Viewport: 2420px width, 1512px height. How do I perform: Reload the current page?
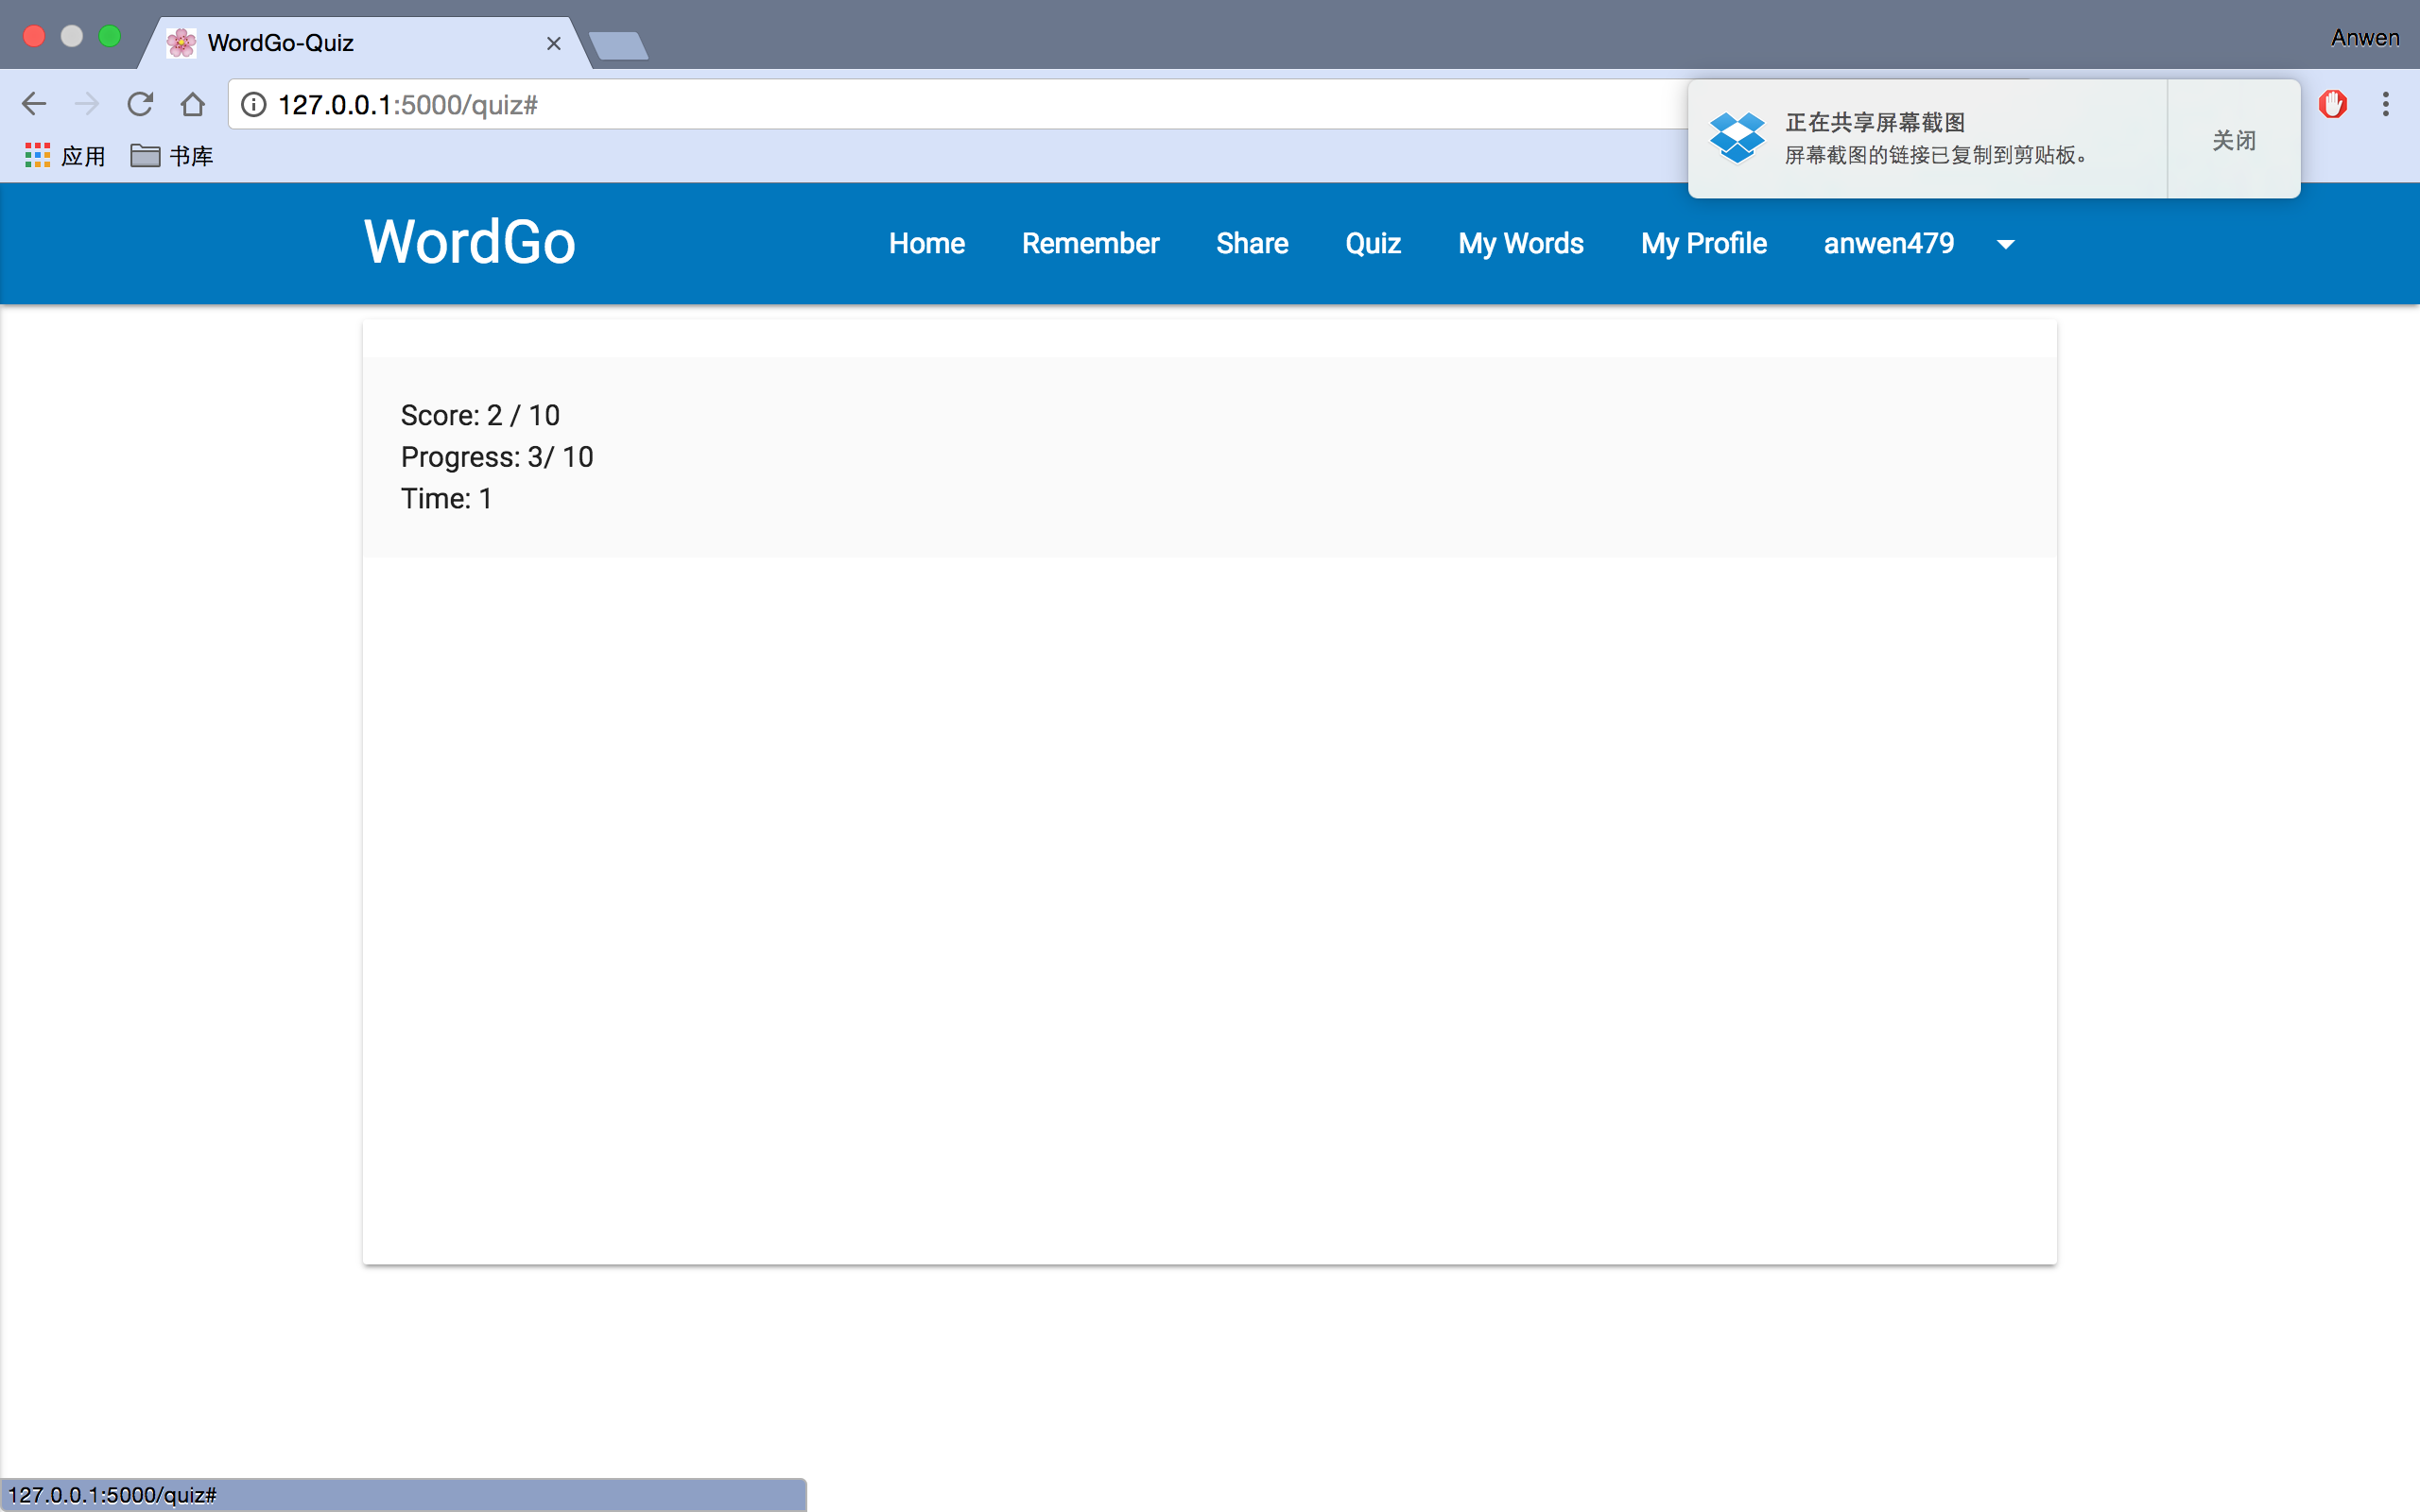tap(140, 104)
